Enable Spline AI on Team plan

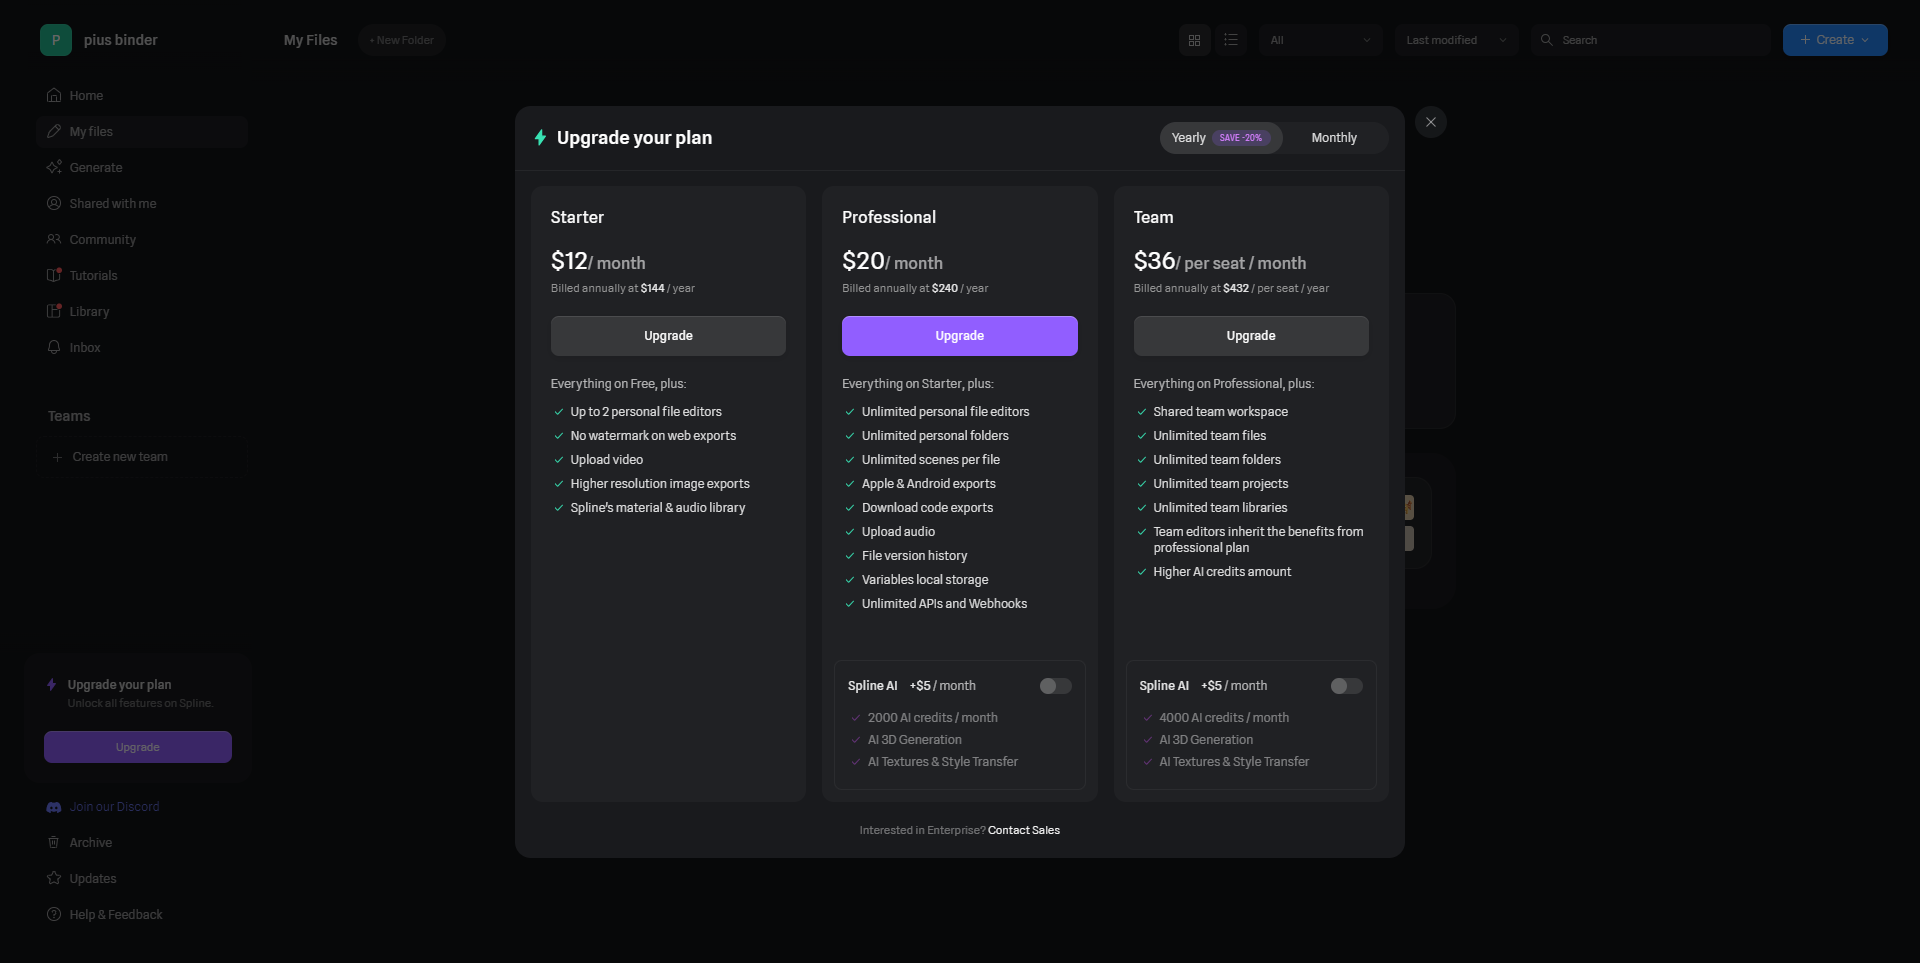[1346, 686]
